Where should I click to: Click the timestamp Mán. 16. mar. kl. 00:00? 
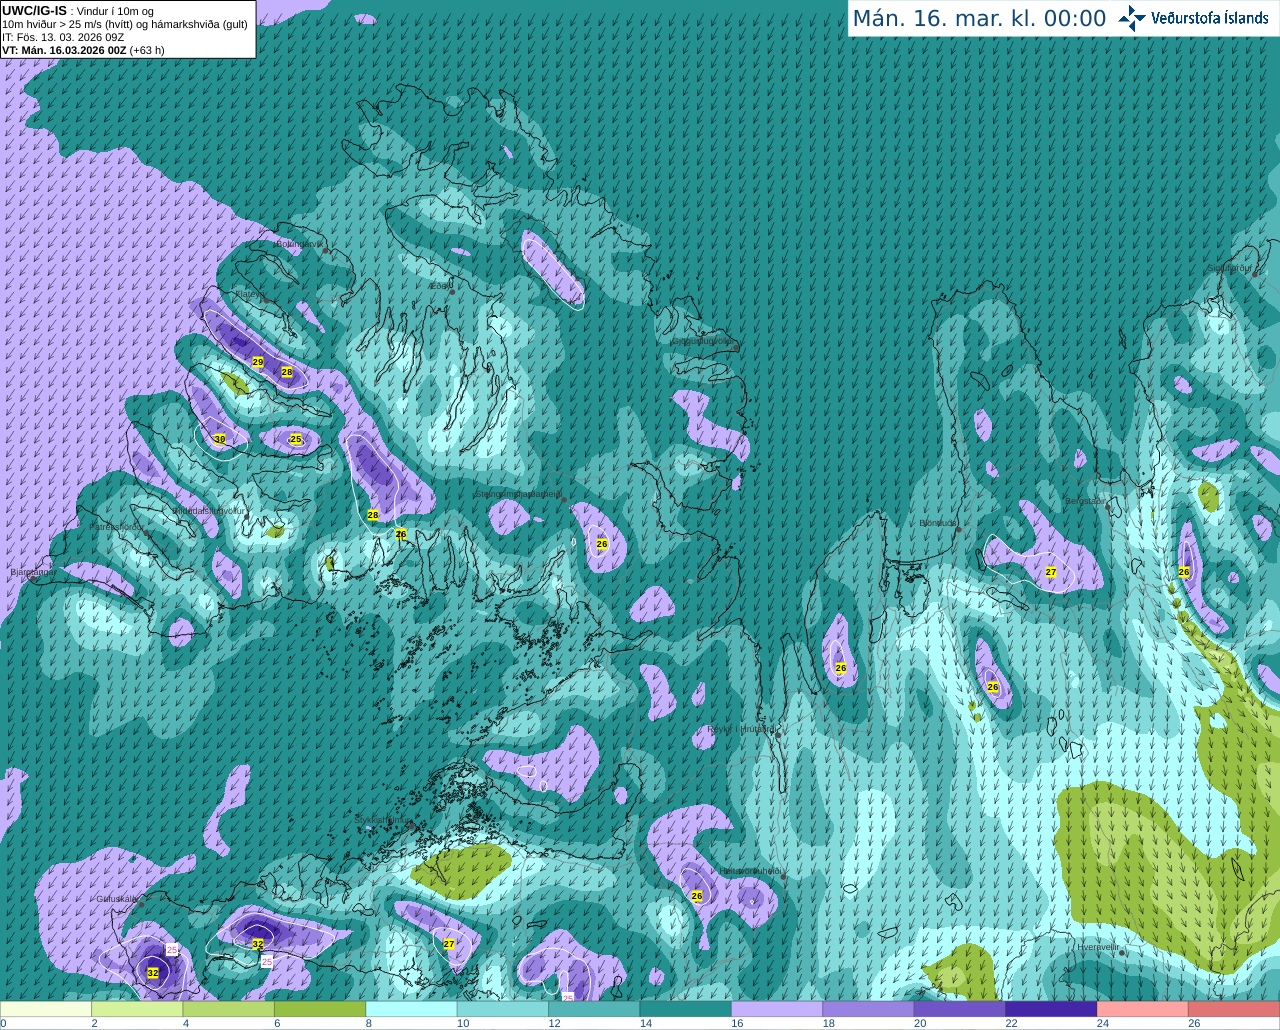tap(979, 19)
